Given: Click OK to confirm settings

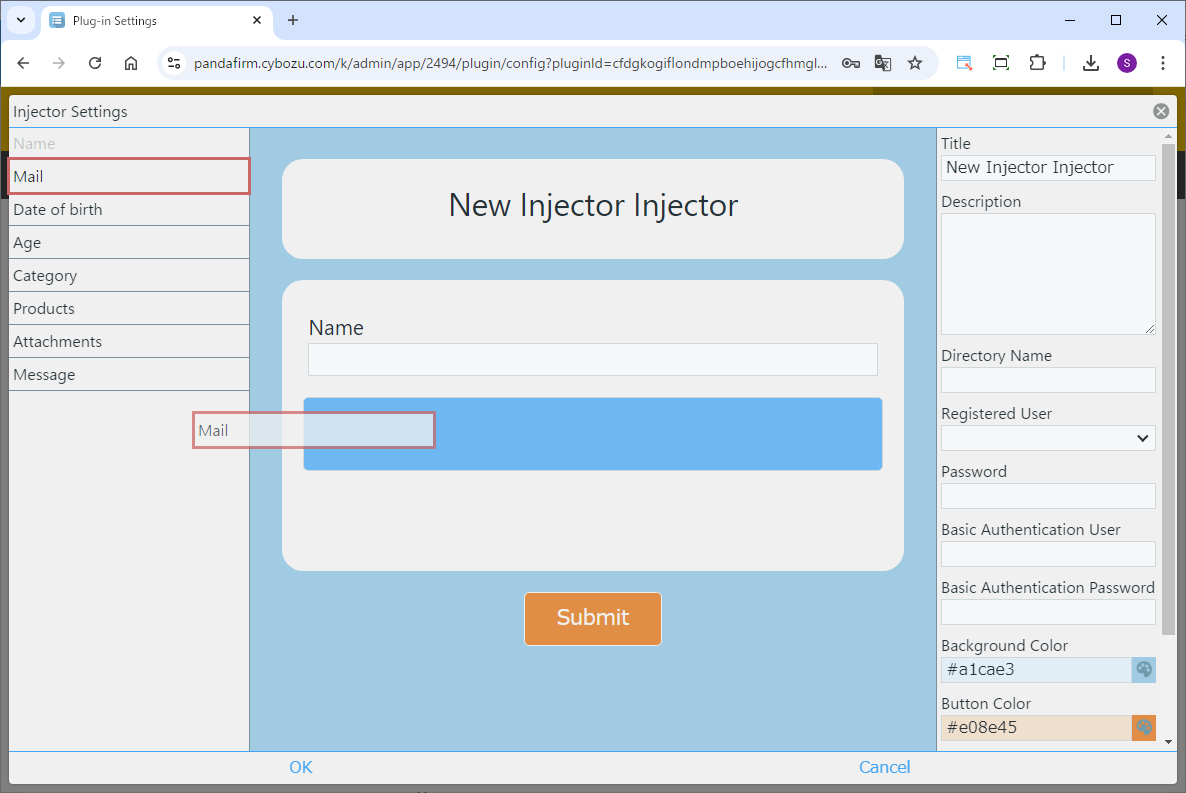Looking at the screenshot, I should coord(300,767).
